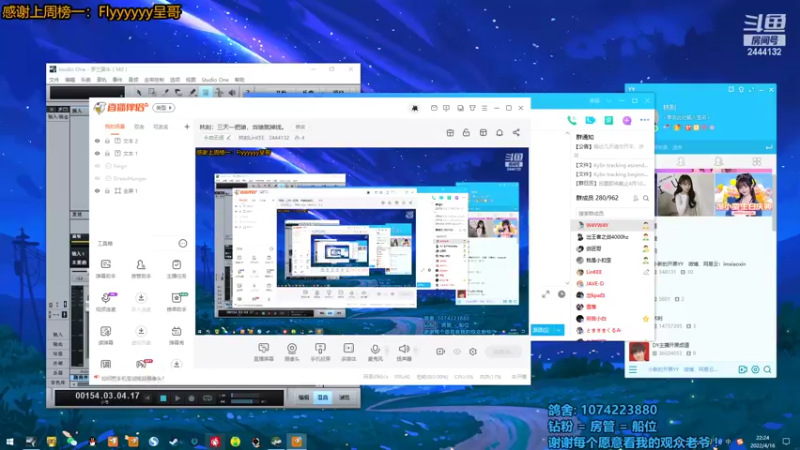Select arrow tool in Studio One toolbar
Viewport: 800px width, 450px height.
[x=138, y=92]
